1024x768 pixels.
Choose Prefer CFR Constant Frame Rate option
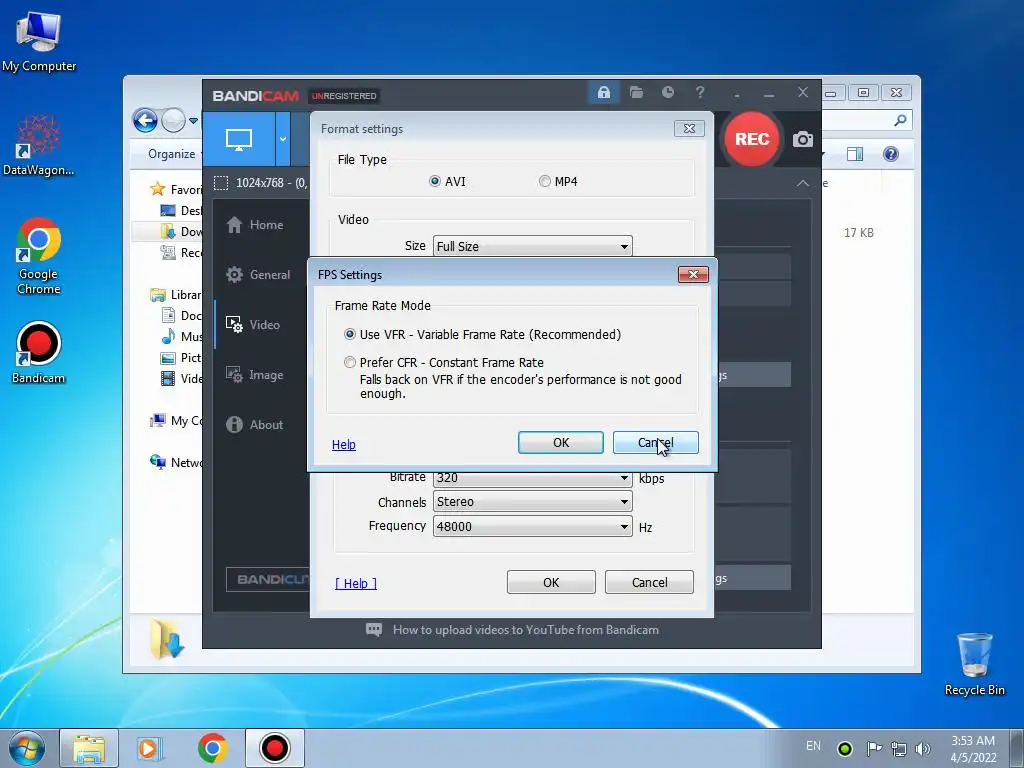pos(444,362)
